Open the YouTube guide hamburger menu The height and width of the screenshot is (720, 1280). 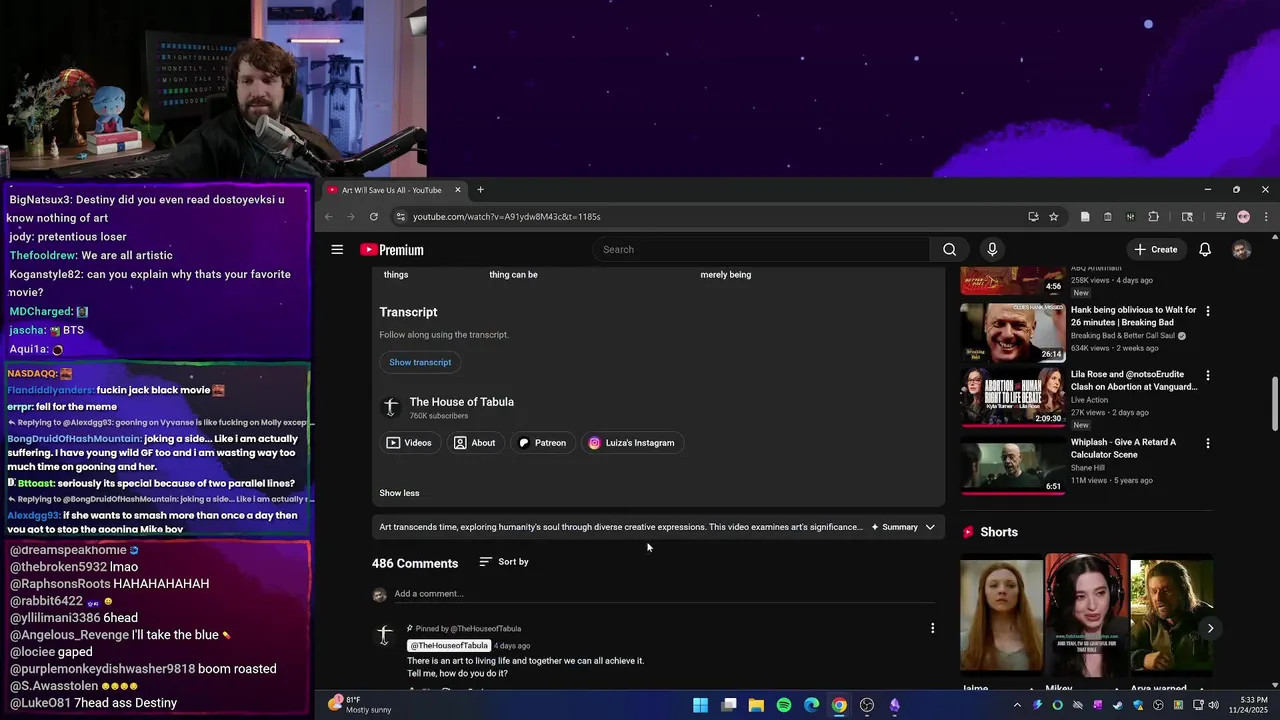point(337,250)
